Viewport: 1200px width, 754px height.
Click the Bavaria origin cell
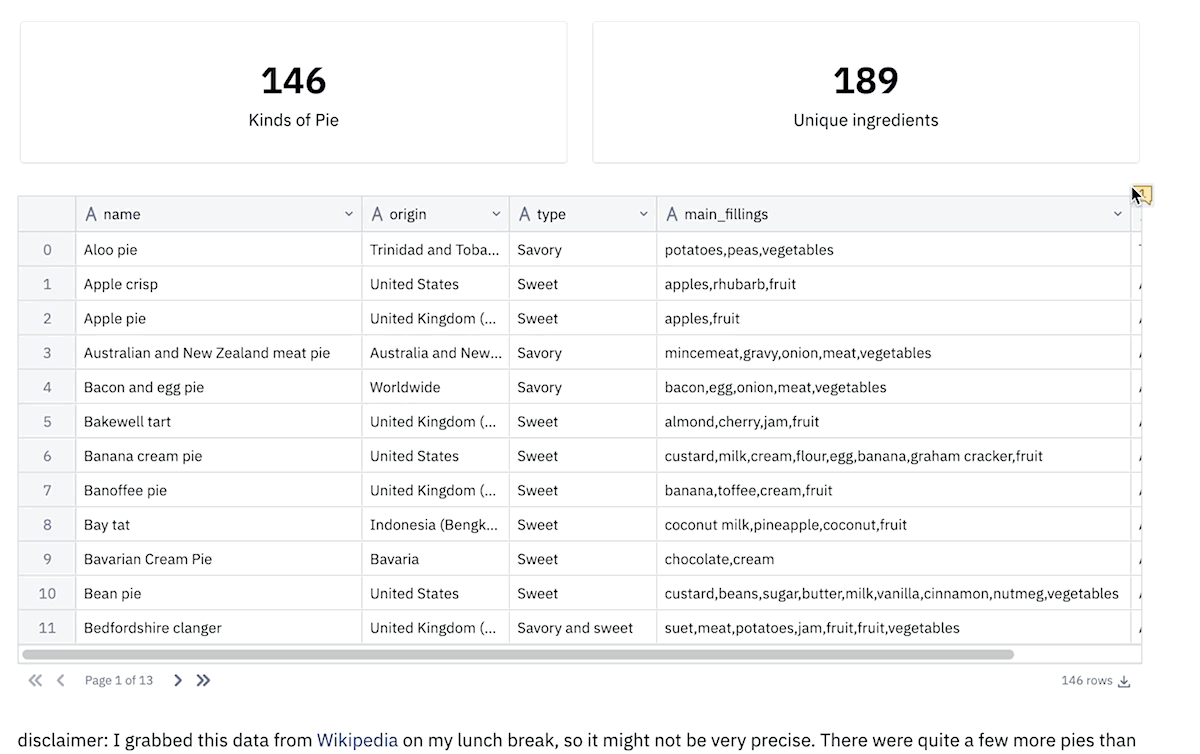click(436, 559)
